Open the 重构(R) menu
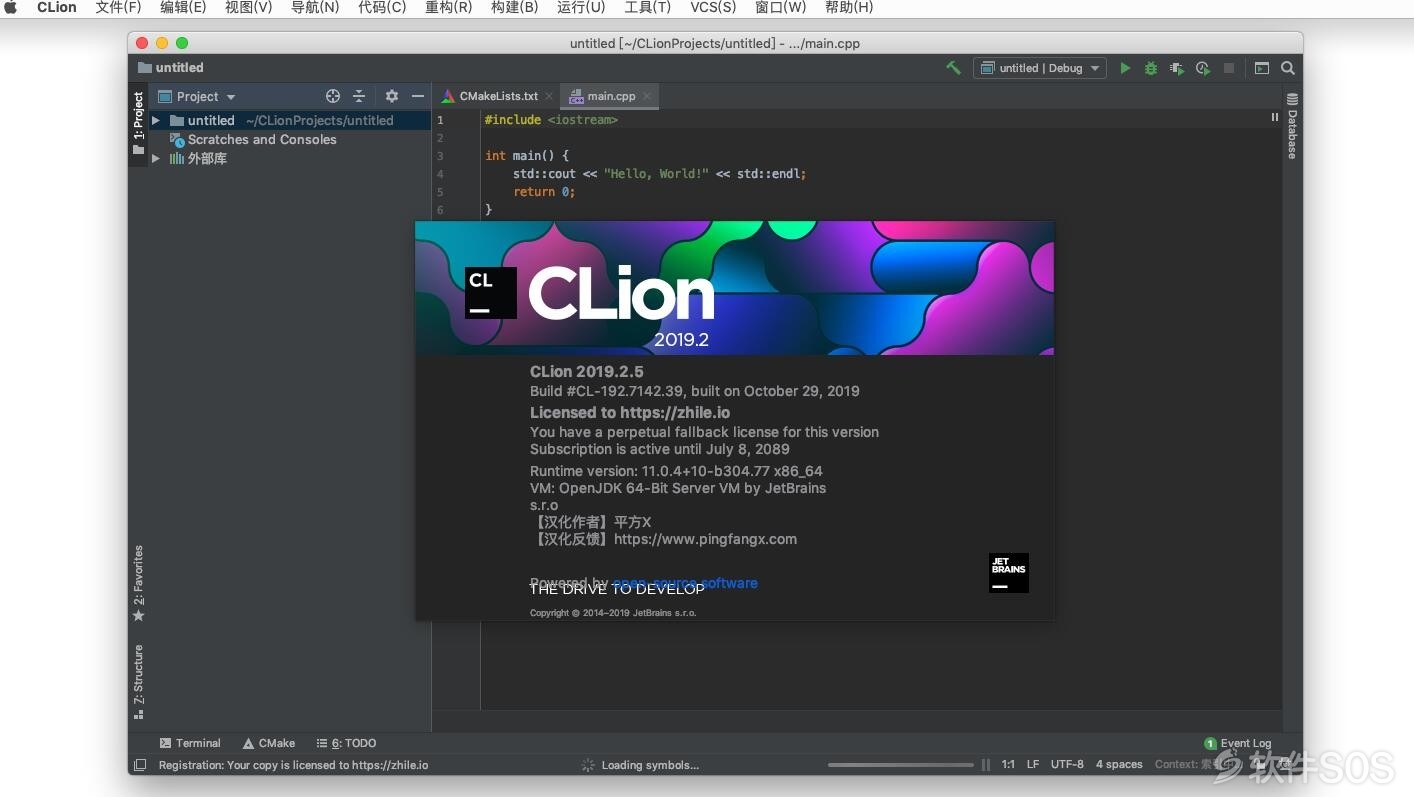The width and height of the screenshot is (1414, 797). [448, 7]
